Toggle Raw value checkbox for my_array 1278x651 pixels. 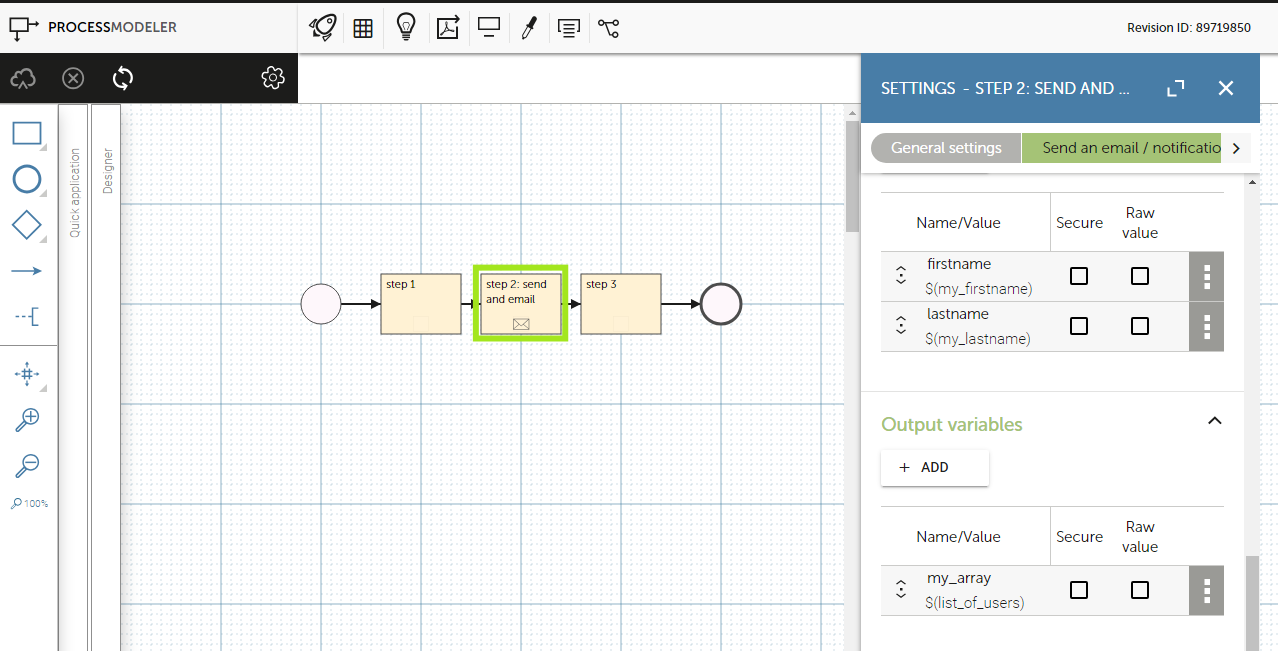point(1140,590)
